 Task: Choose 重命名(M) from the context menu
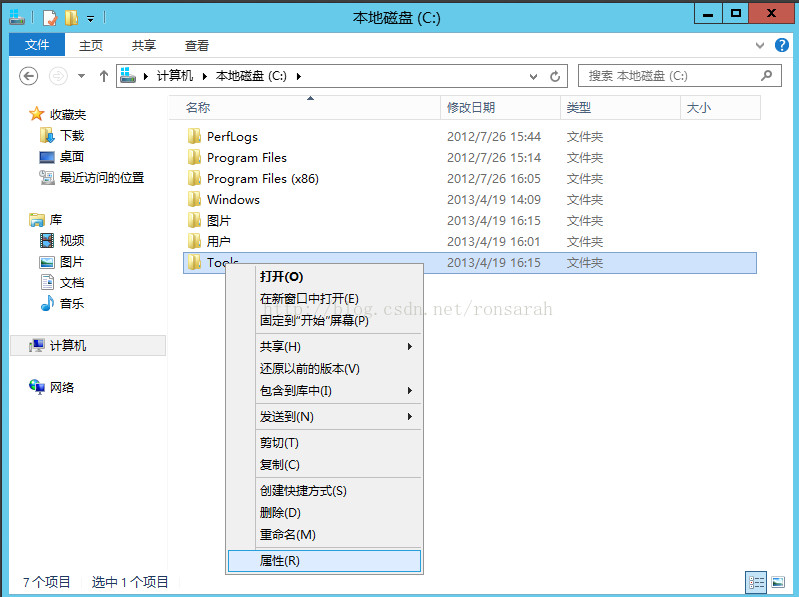click(x=324, y=534)
